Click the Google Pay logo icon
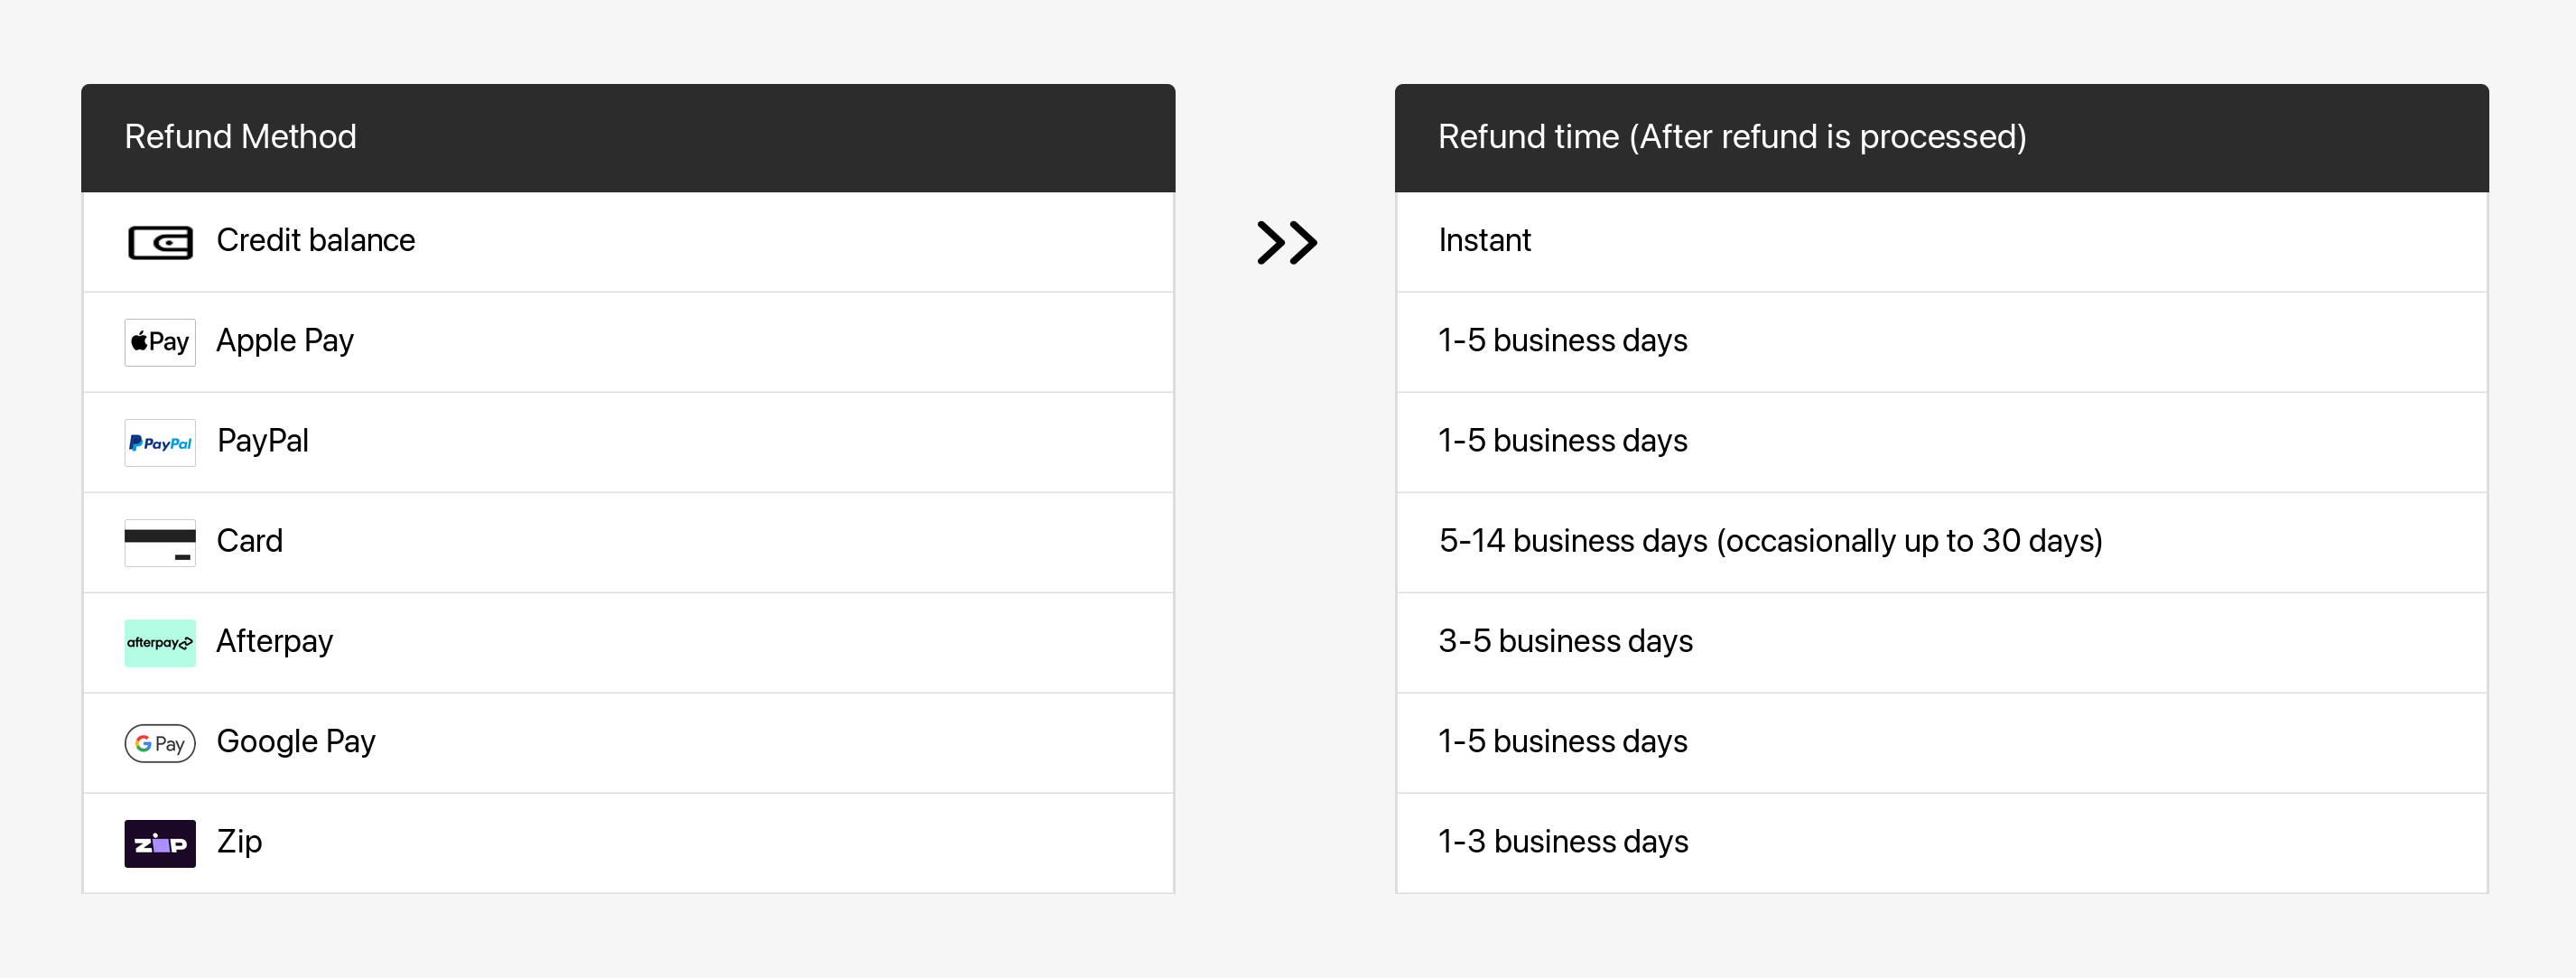 (x=160, y=743)
